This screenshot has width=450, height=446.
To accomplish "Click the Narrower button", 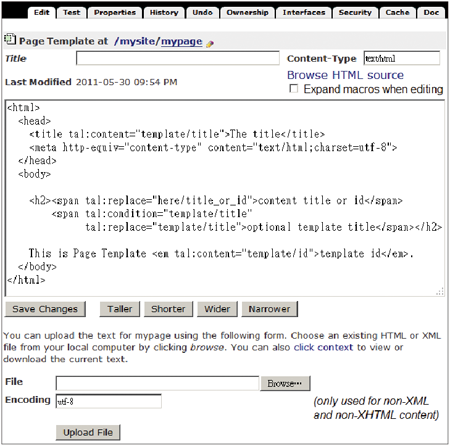I will coord(269,309).
